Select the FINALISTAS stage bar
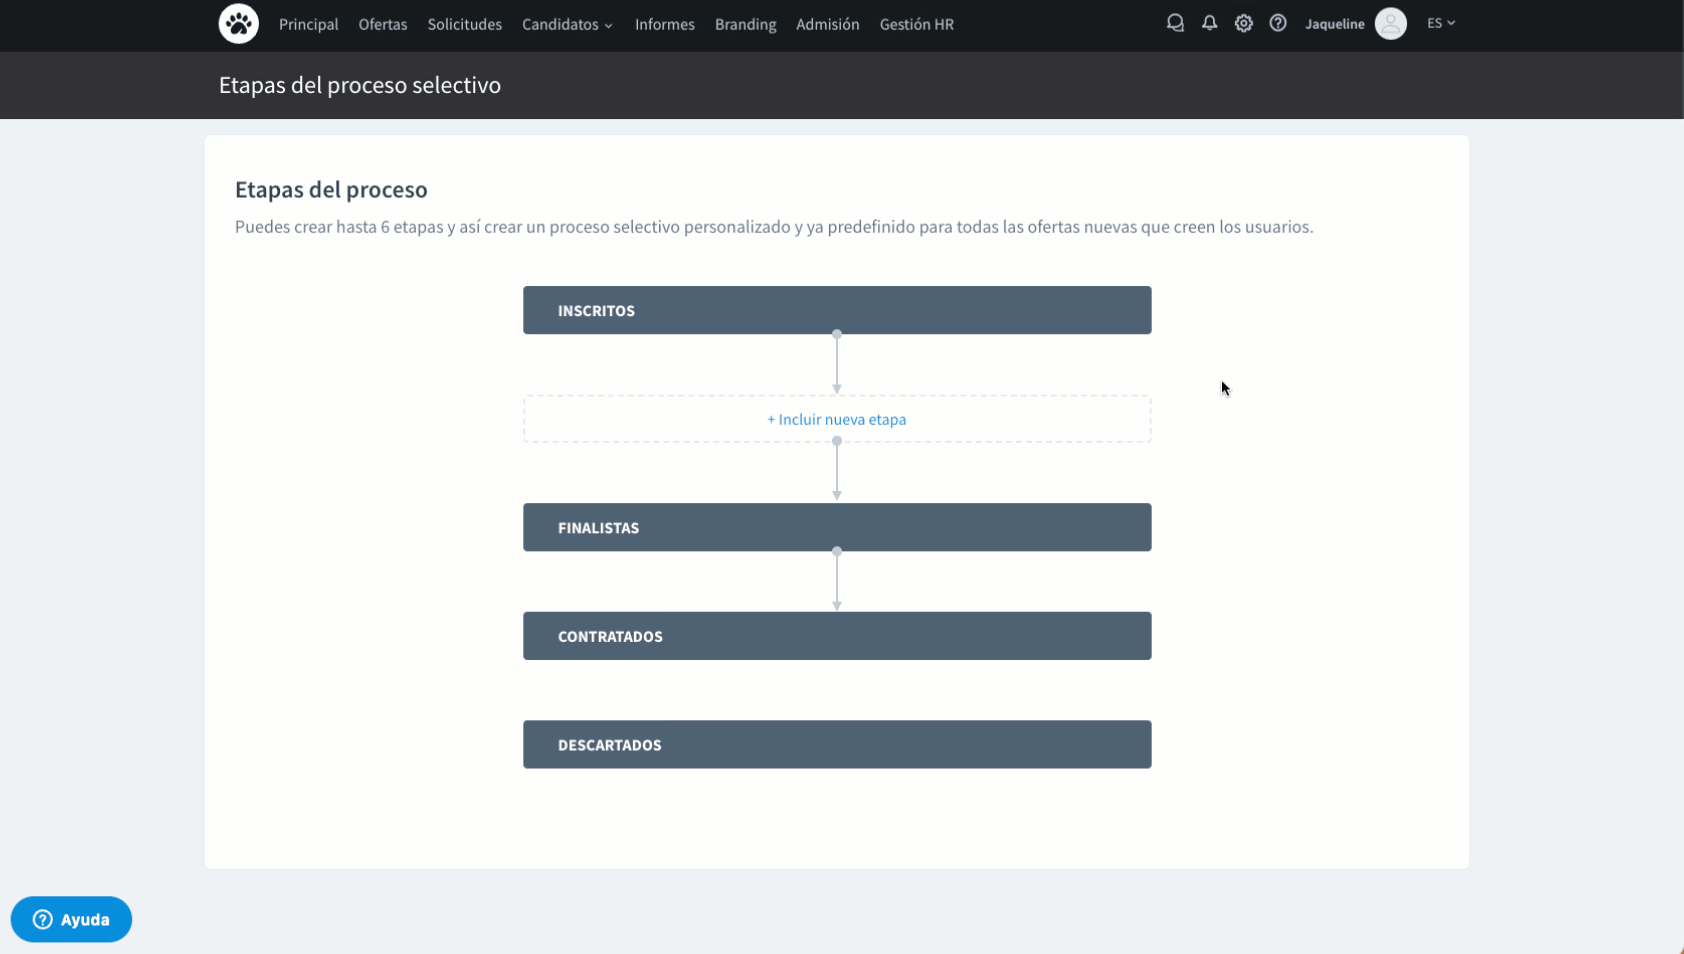The image size is (1684, 954). tap(836, 527)
